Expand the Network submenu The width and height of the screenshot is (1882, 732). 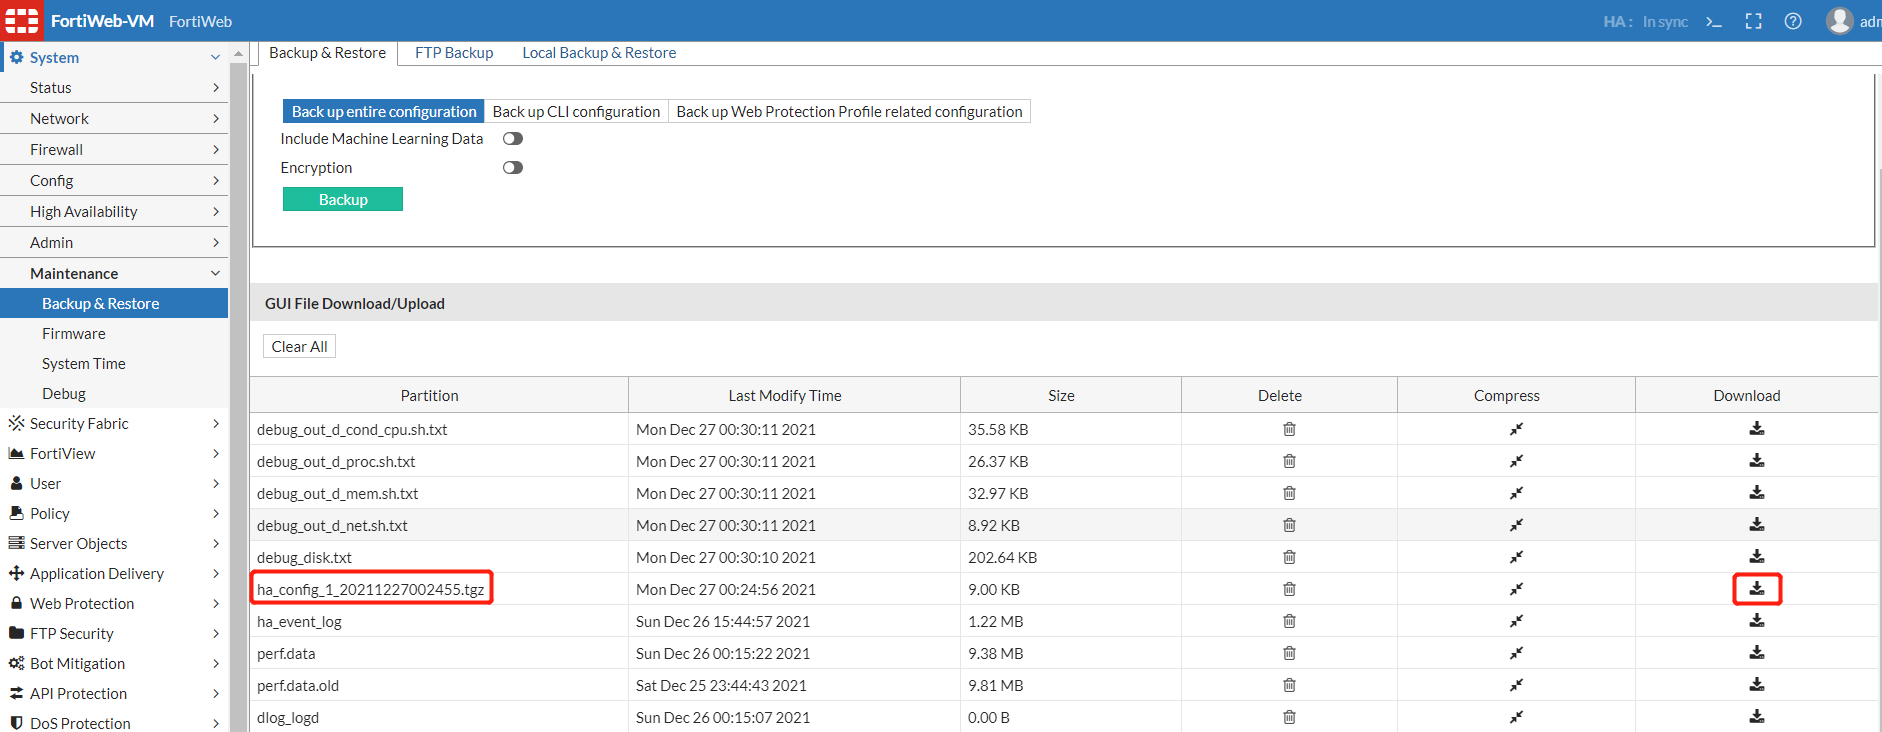(114, 119)
